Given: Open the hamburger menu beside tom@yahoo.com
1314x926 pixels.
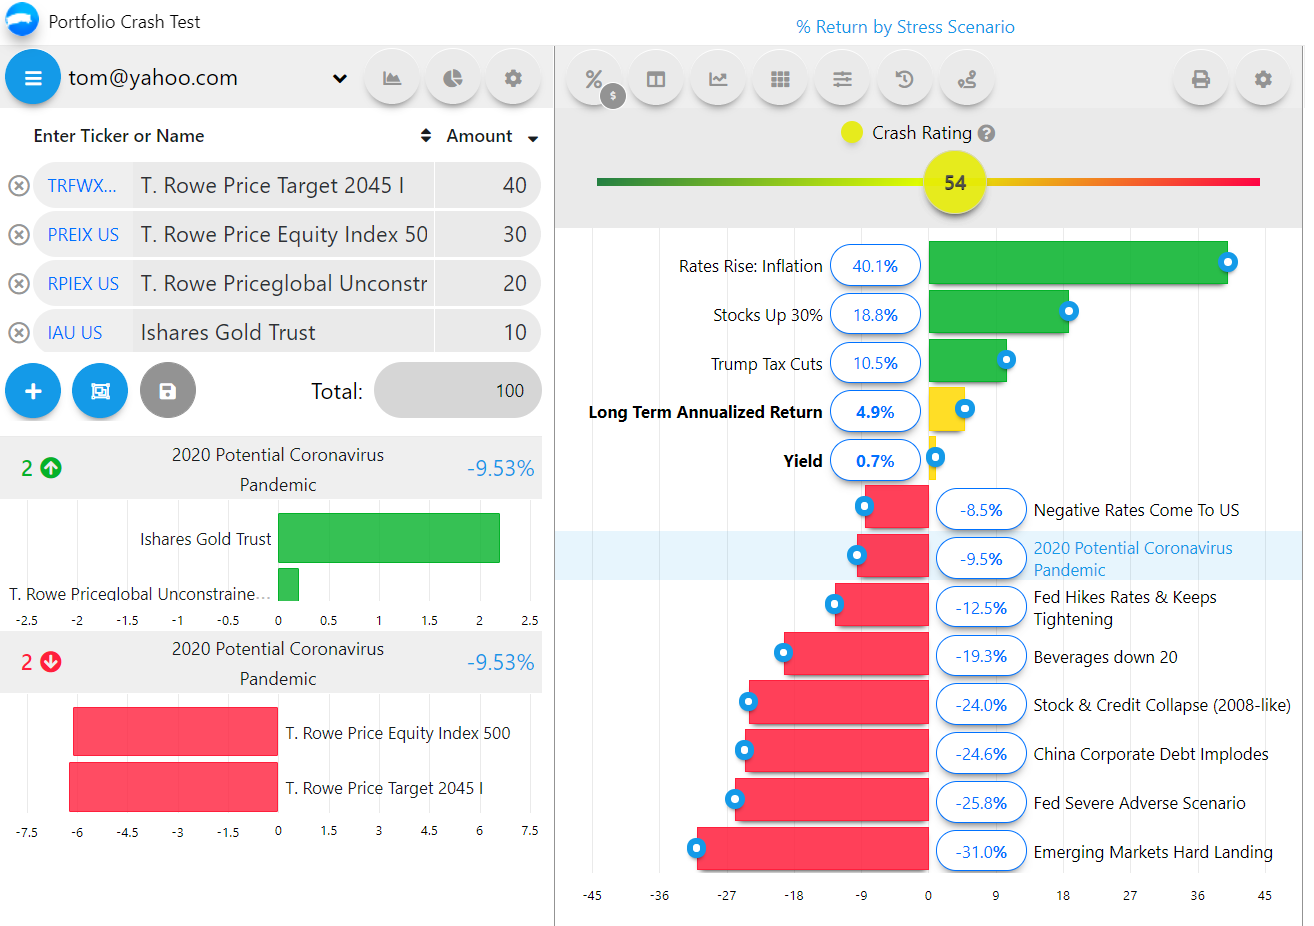Looking at the screenshot, I should click(33, 78).
